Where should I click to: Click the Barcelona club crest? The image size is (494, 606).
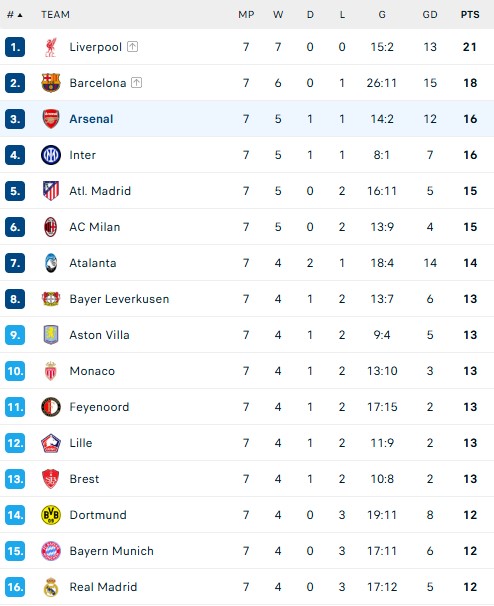[51, 83]
